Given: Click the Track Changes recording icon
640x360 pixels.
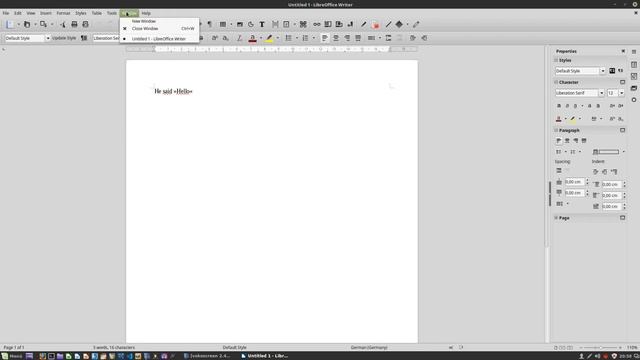Looking at the screenshot, I should (x=376, y=24).
